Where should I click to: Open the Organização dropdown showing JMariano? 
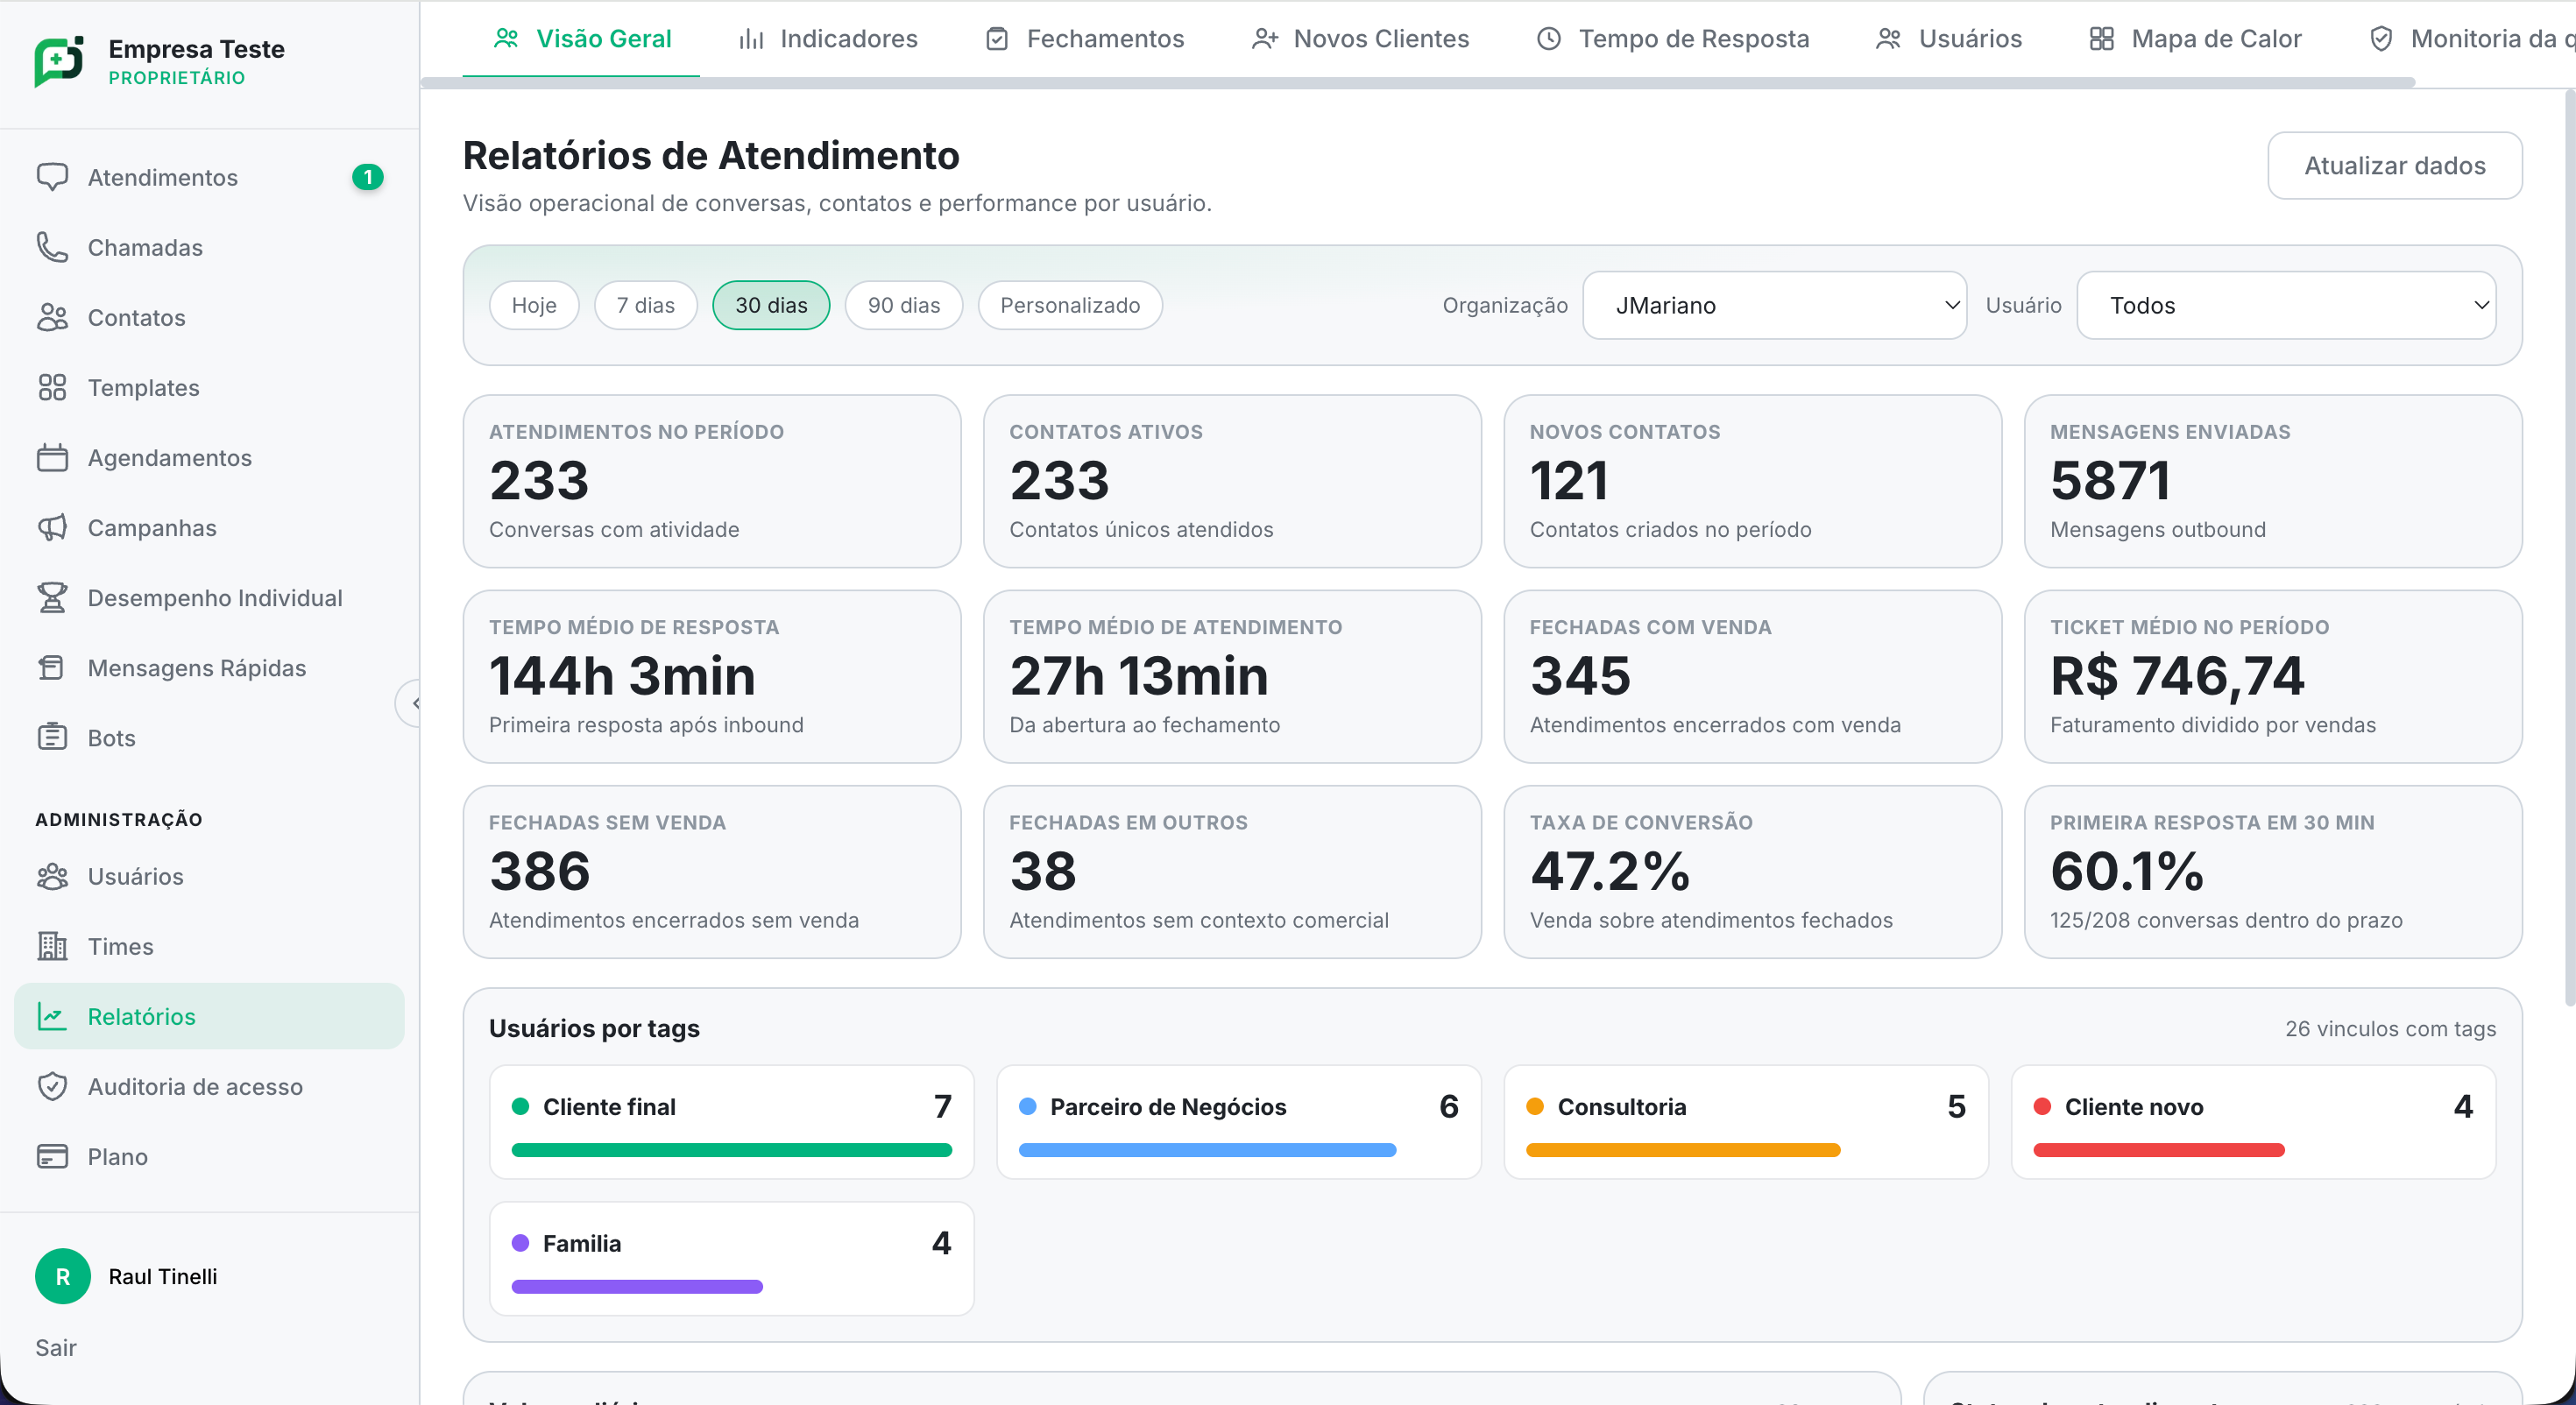pos(1774,305)
